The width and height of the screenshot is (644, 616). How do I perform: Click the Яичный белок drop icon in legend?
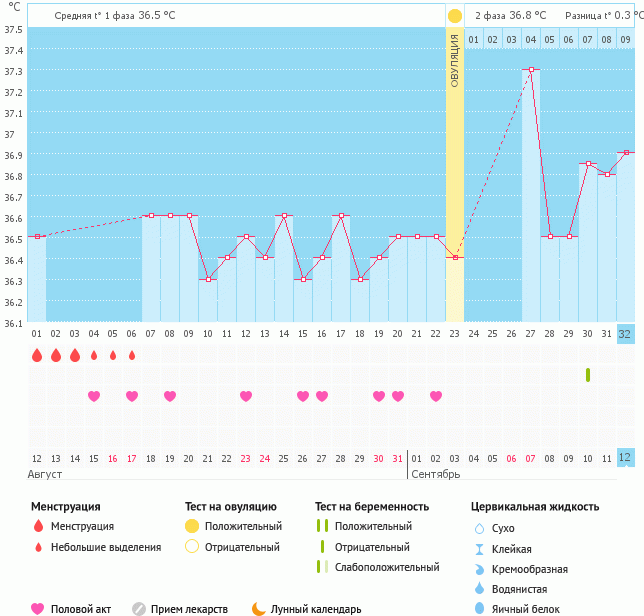pos(479,608)
